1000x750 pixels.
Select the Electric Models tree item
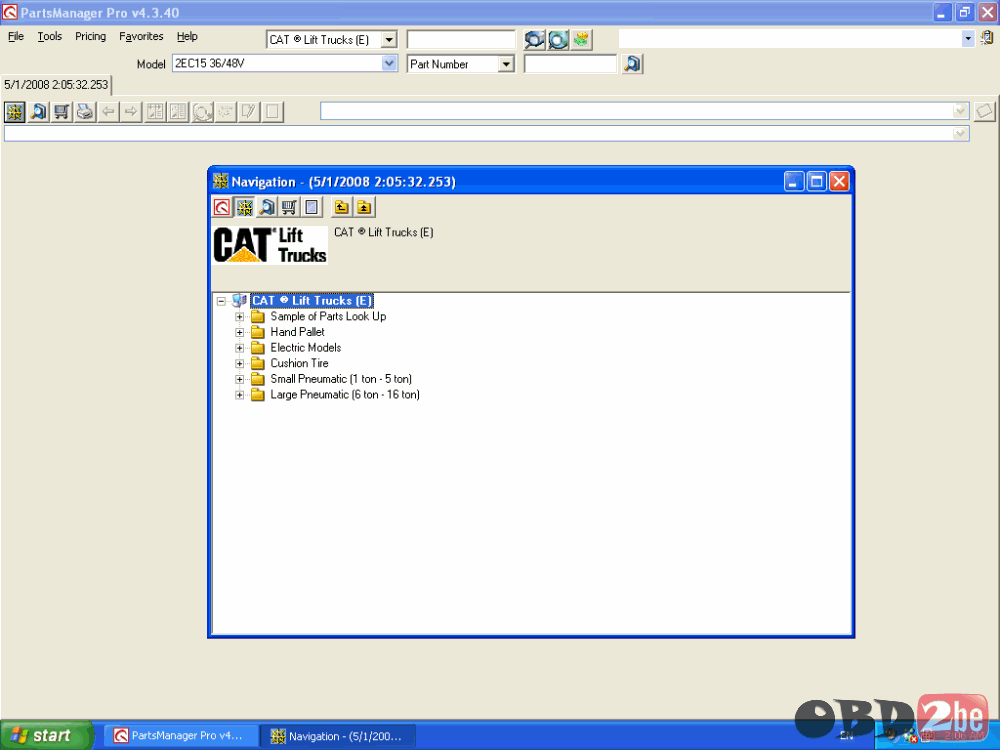coord(305,348)
